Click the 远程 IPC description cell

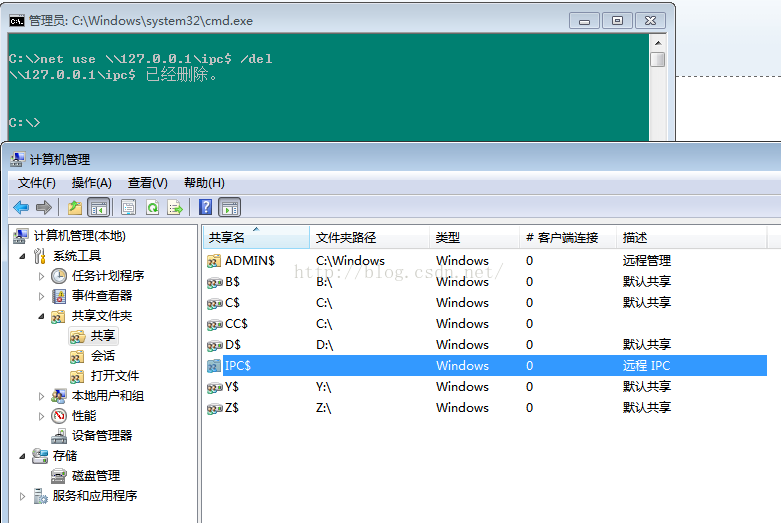646,366
